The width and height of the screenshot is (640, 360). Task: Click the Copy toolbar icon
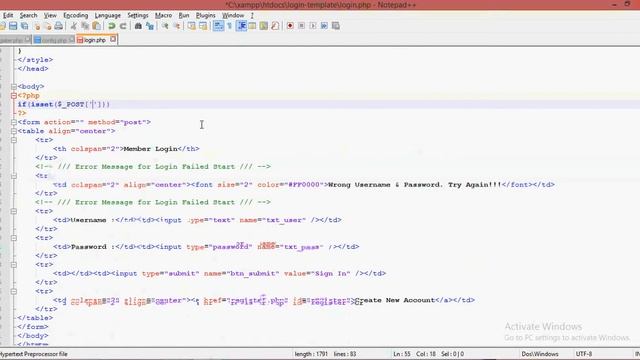(x=85, y=26)
